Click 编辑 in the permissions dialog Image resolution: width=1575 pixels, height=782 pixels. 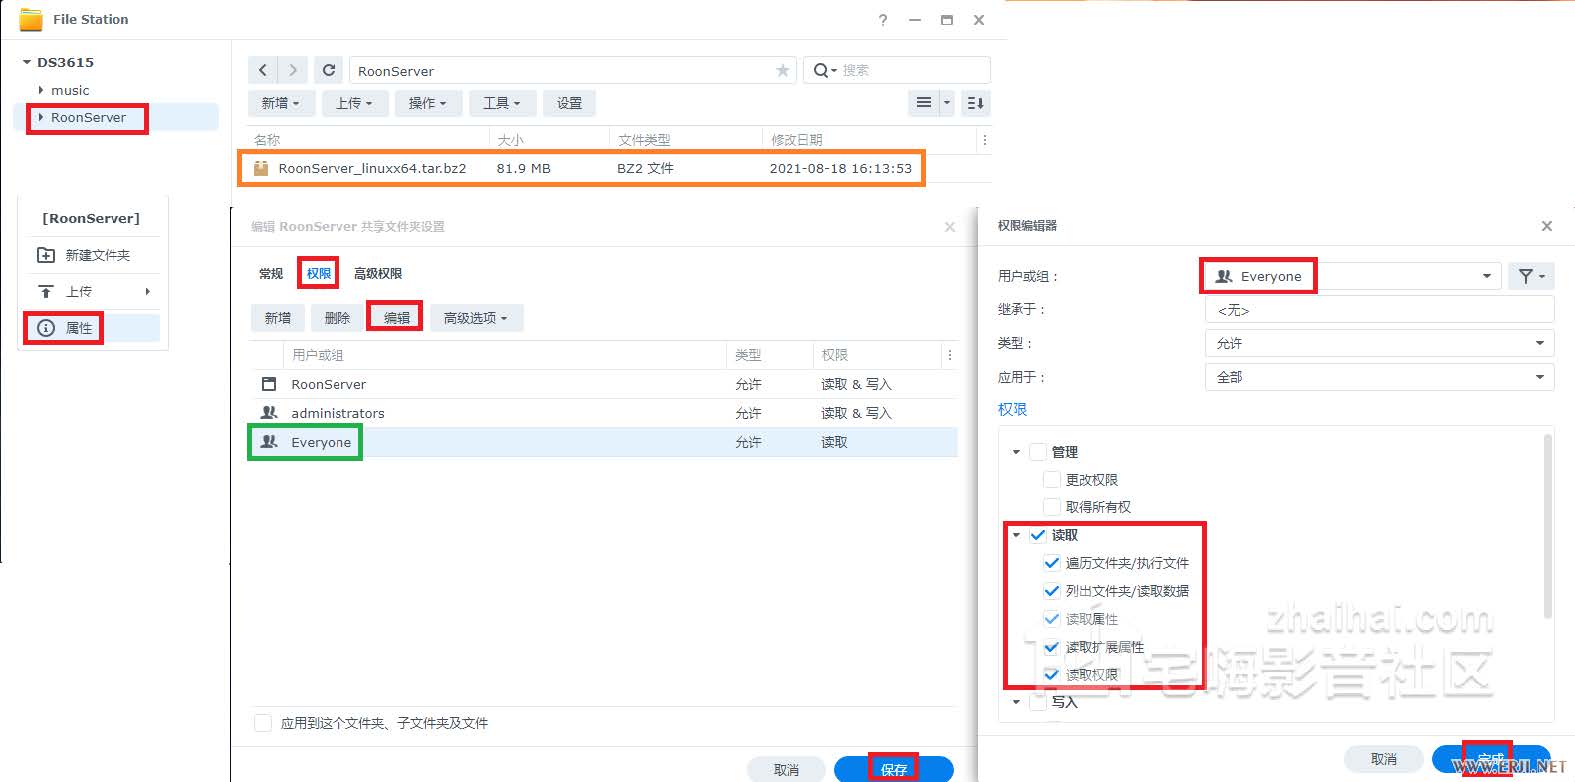click(397, 318)
